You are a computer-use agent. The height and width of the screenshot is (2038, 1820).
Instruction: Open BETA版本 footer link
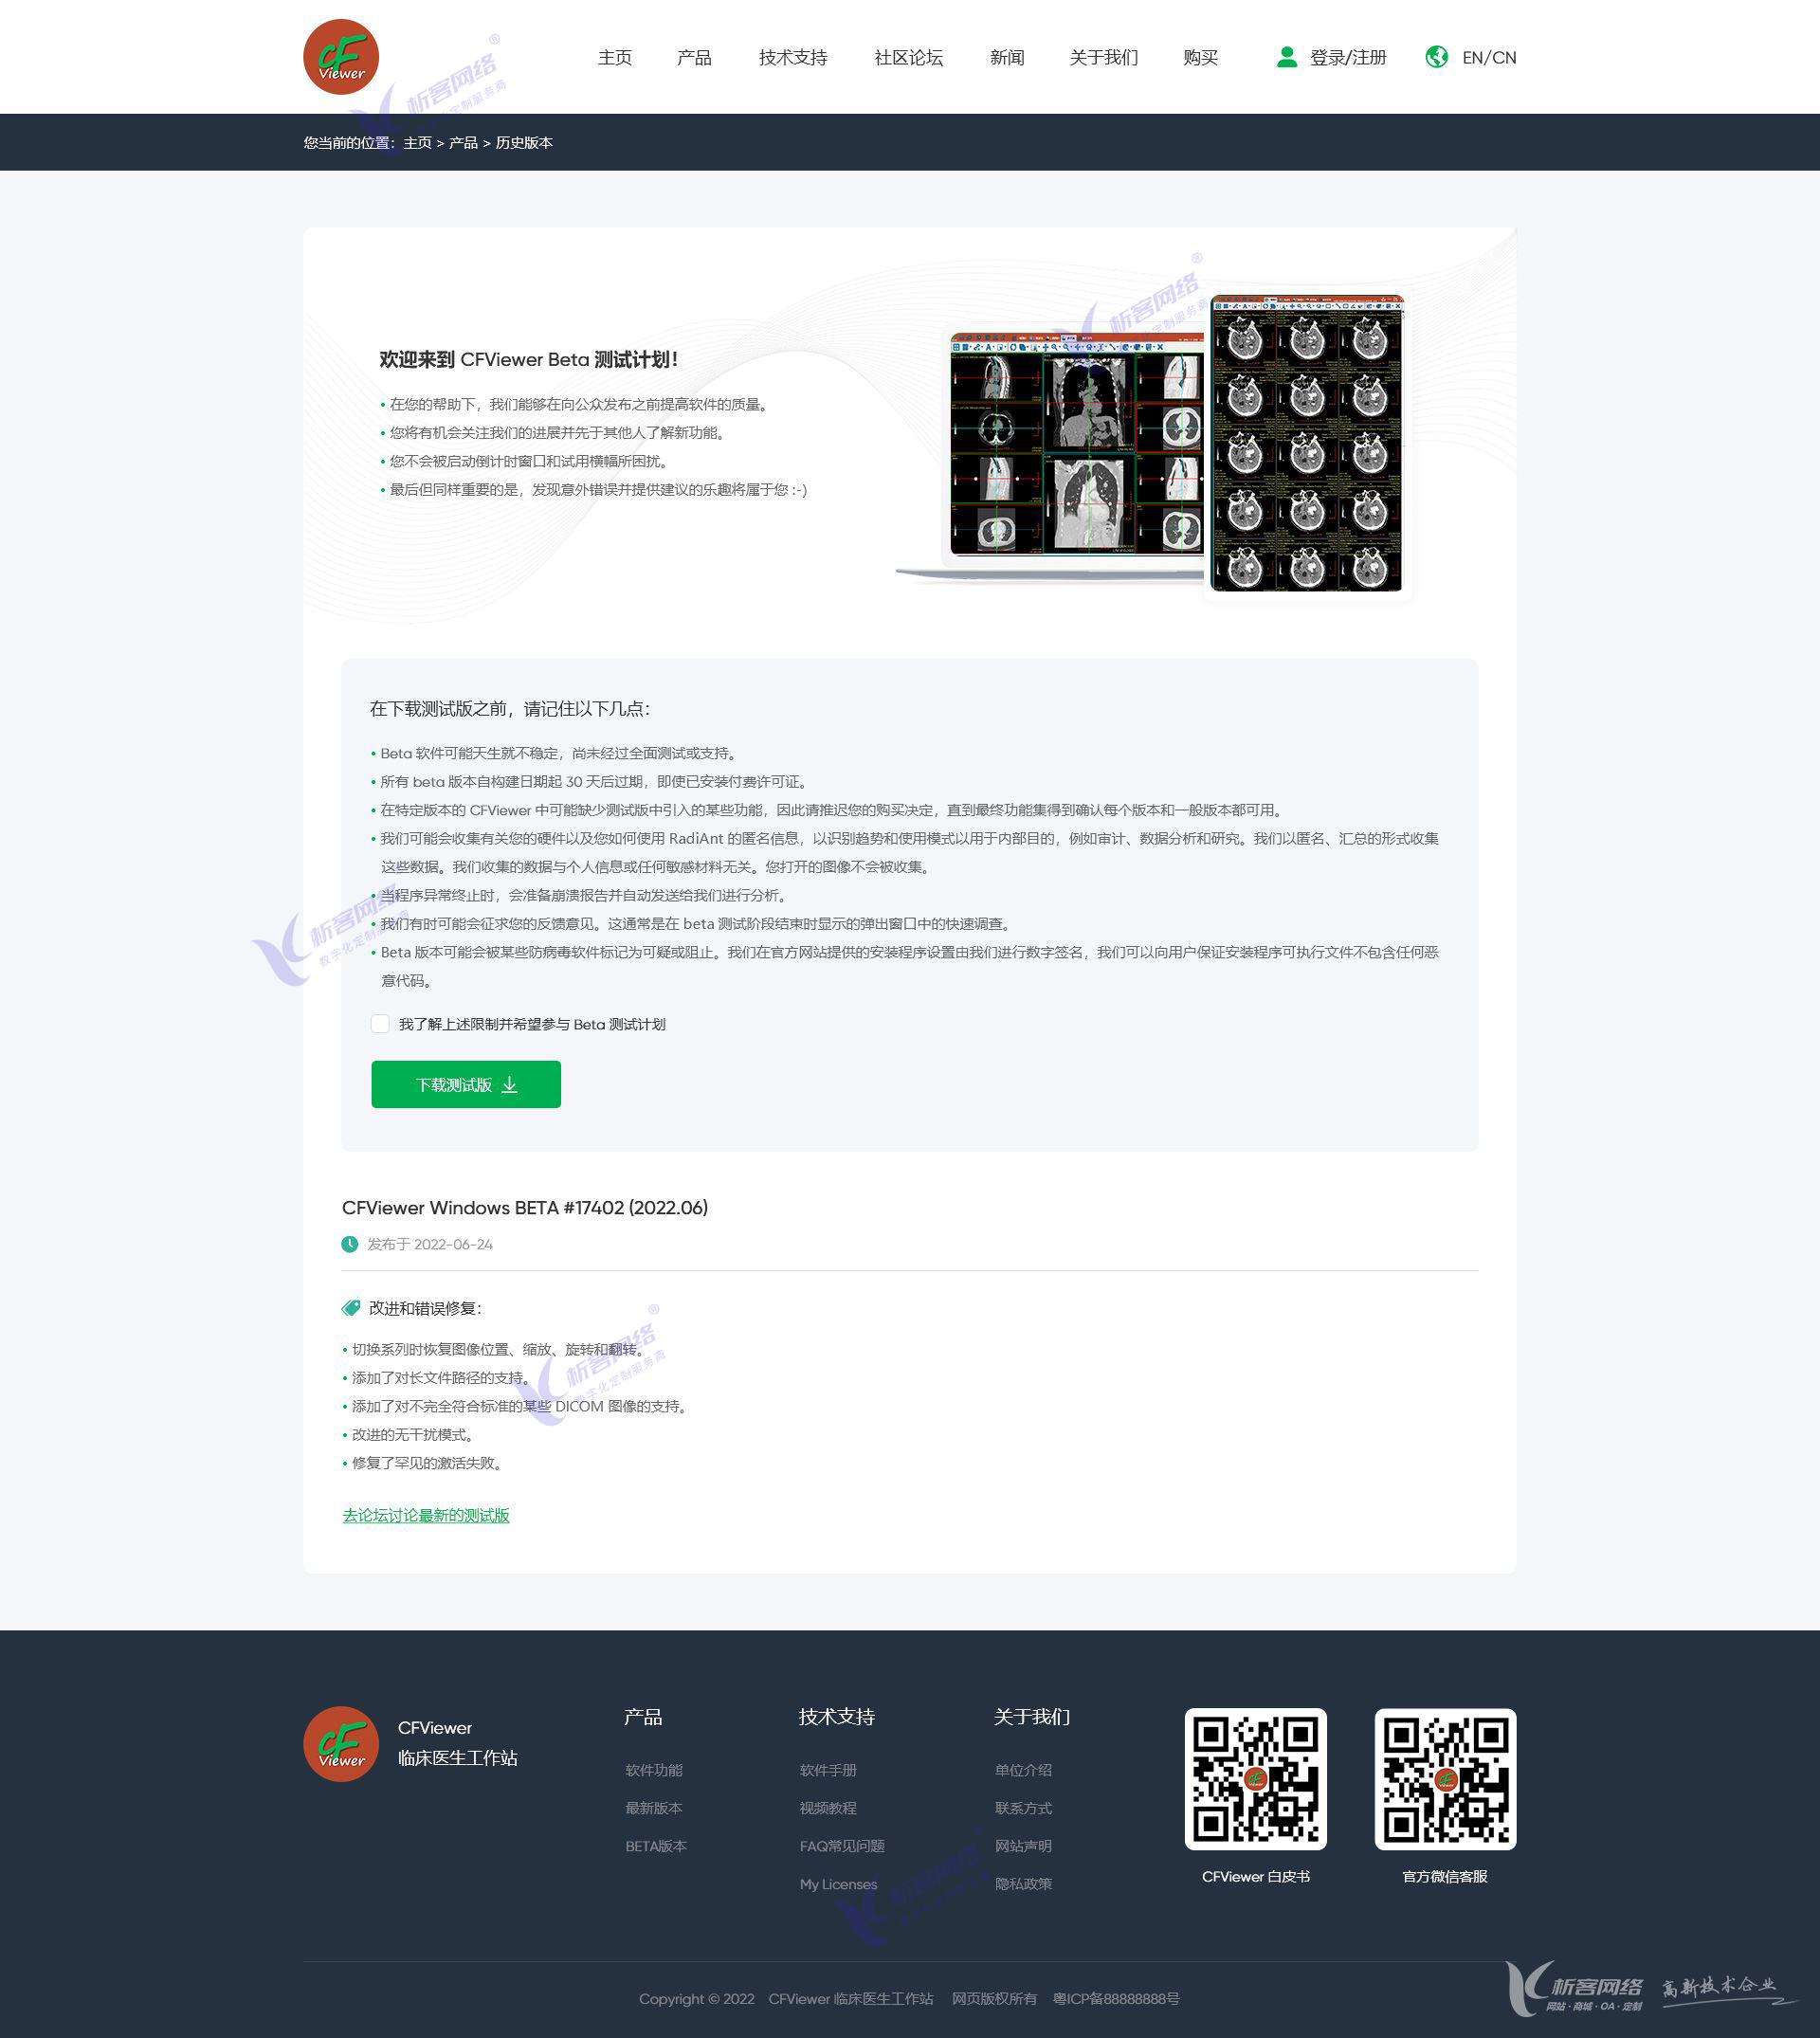click(656, 1846)
